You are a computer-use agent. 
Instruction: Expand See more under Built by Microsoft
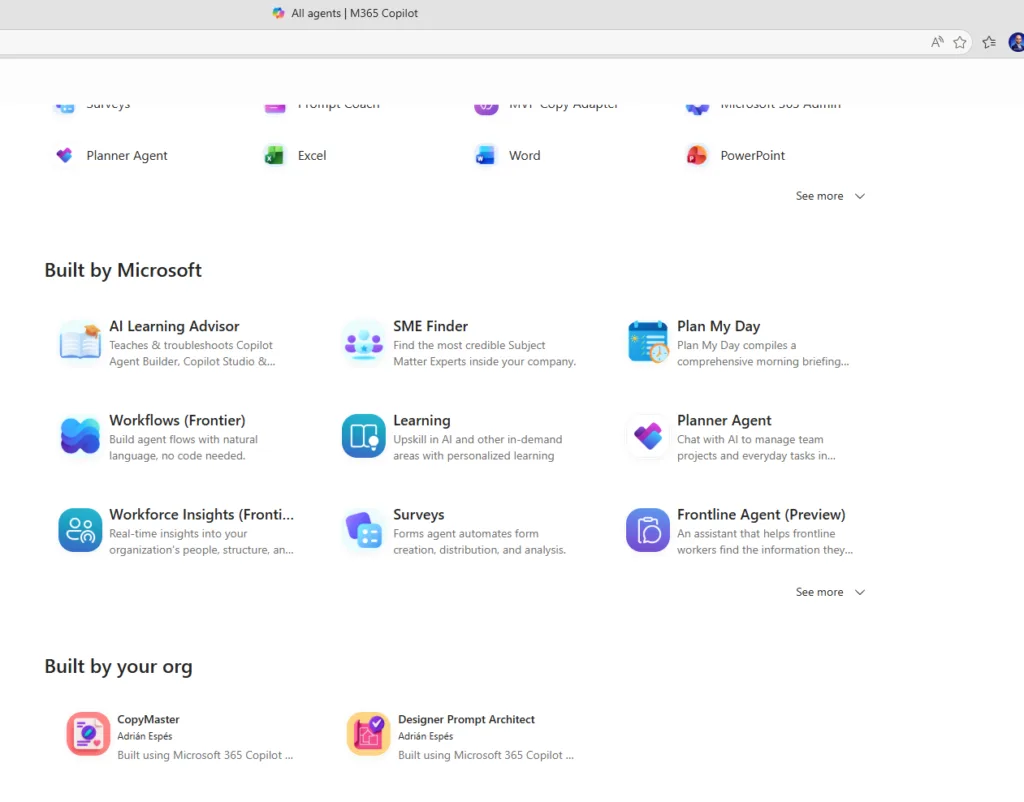(830, 592)
